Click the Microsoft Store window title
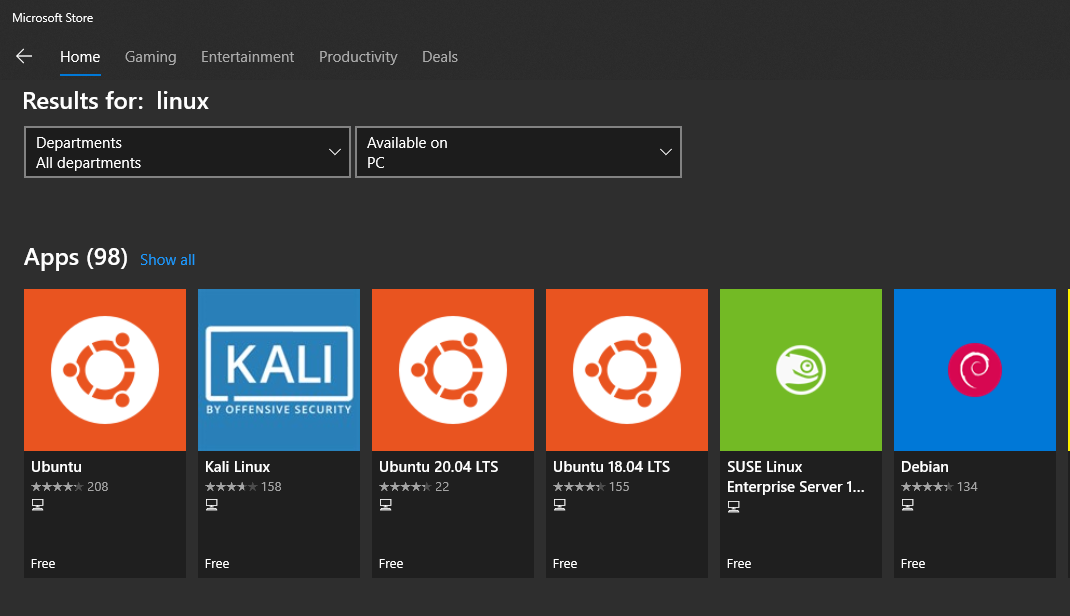1070x616 pixels. coord(53,18)
